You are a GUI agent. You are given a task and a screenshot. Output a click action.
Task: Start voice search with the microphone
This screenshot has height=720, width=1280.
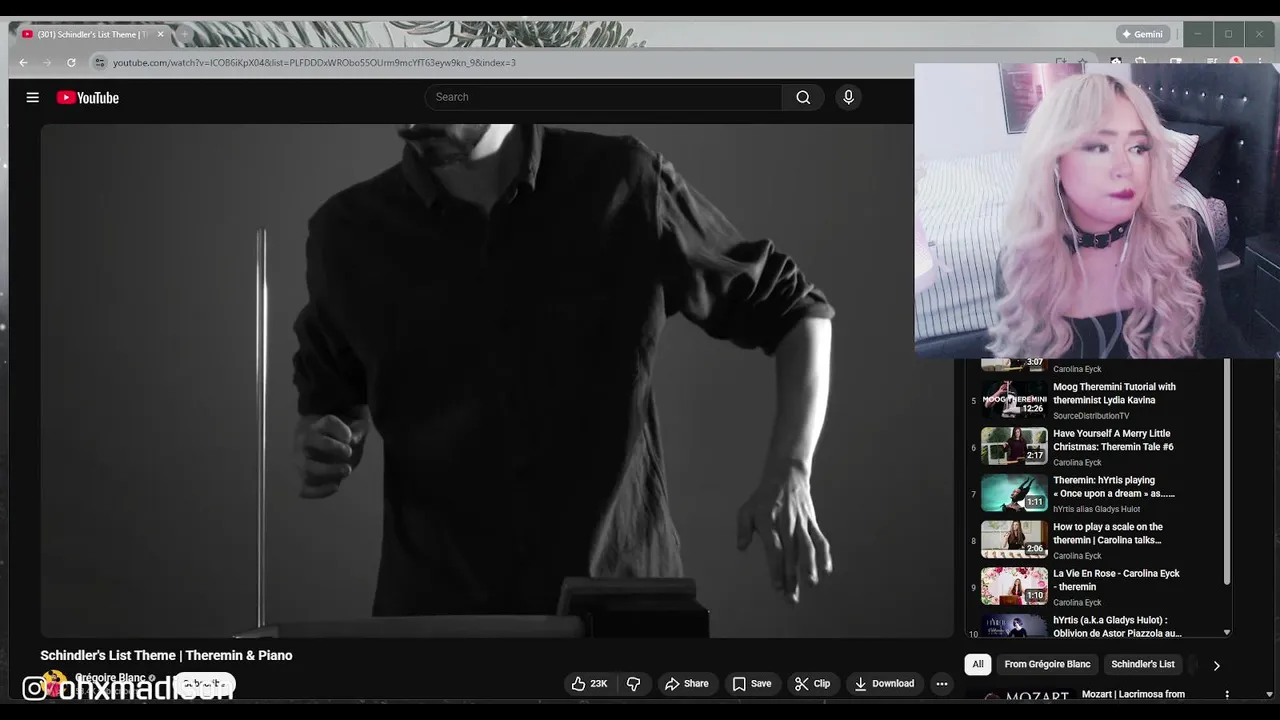coord(848,97)
